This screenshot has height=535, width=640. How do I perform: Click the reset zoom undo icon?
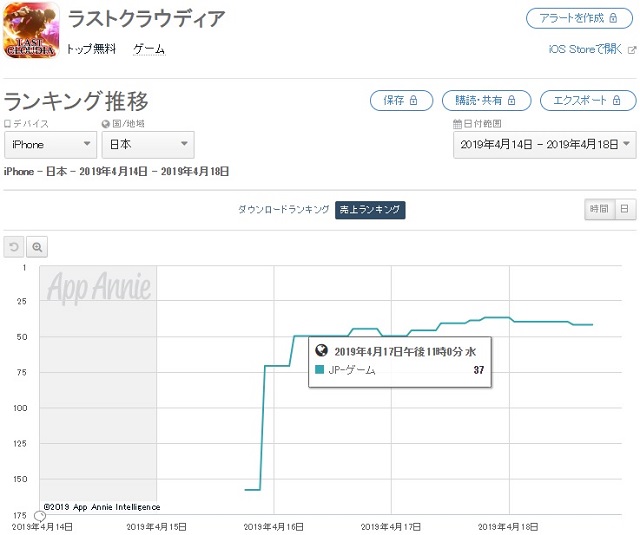point(14,247)
